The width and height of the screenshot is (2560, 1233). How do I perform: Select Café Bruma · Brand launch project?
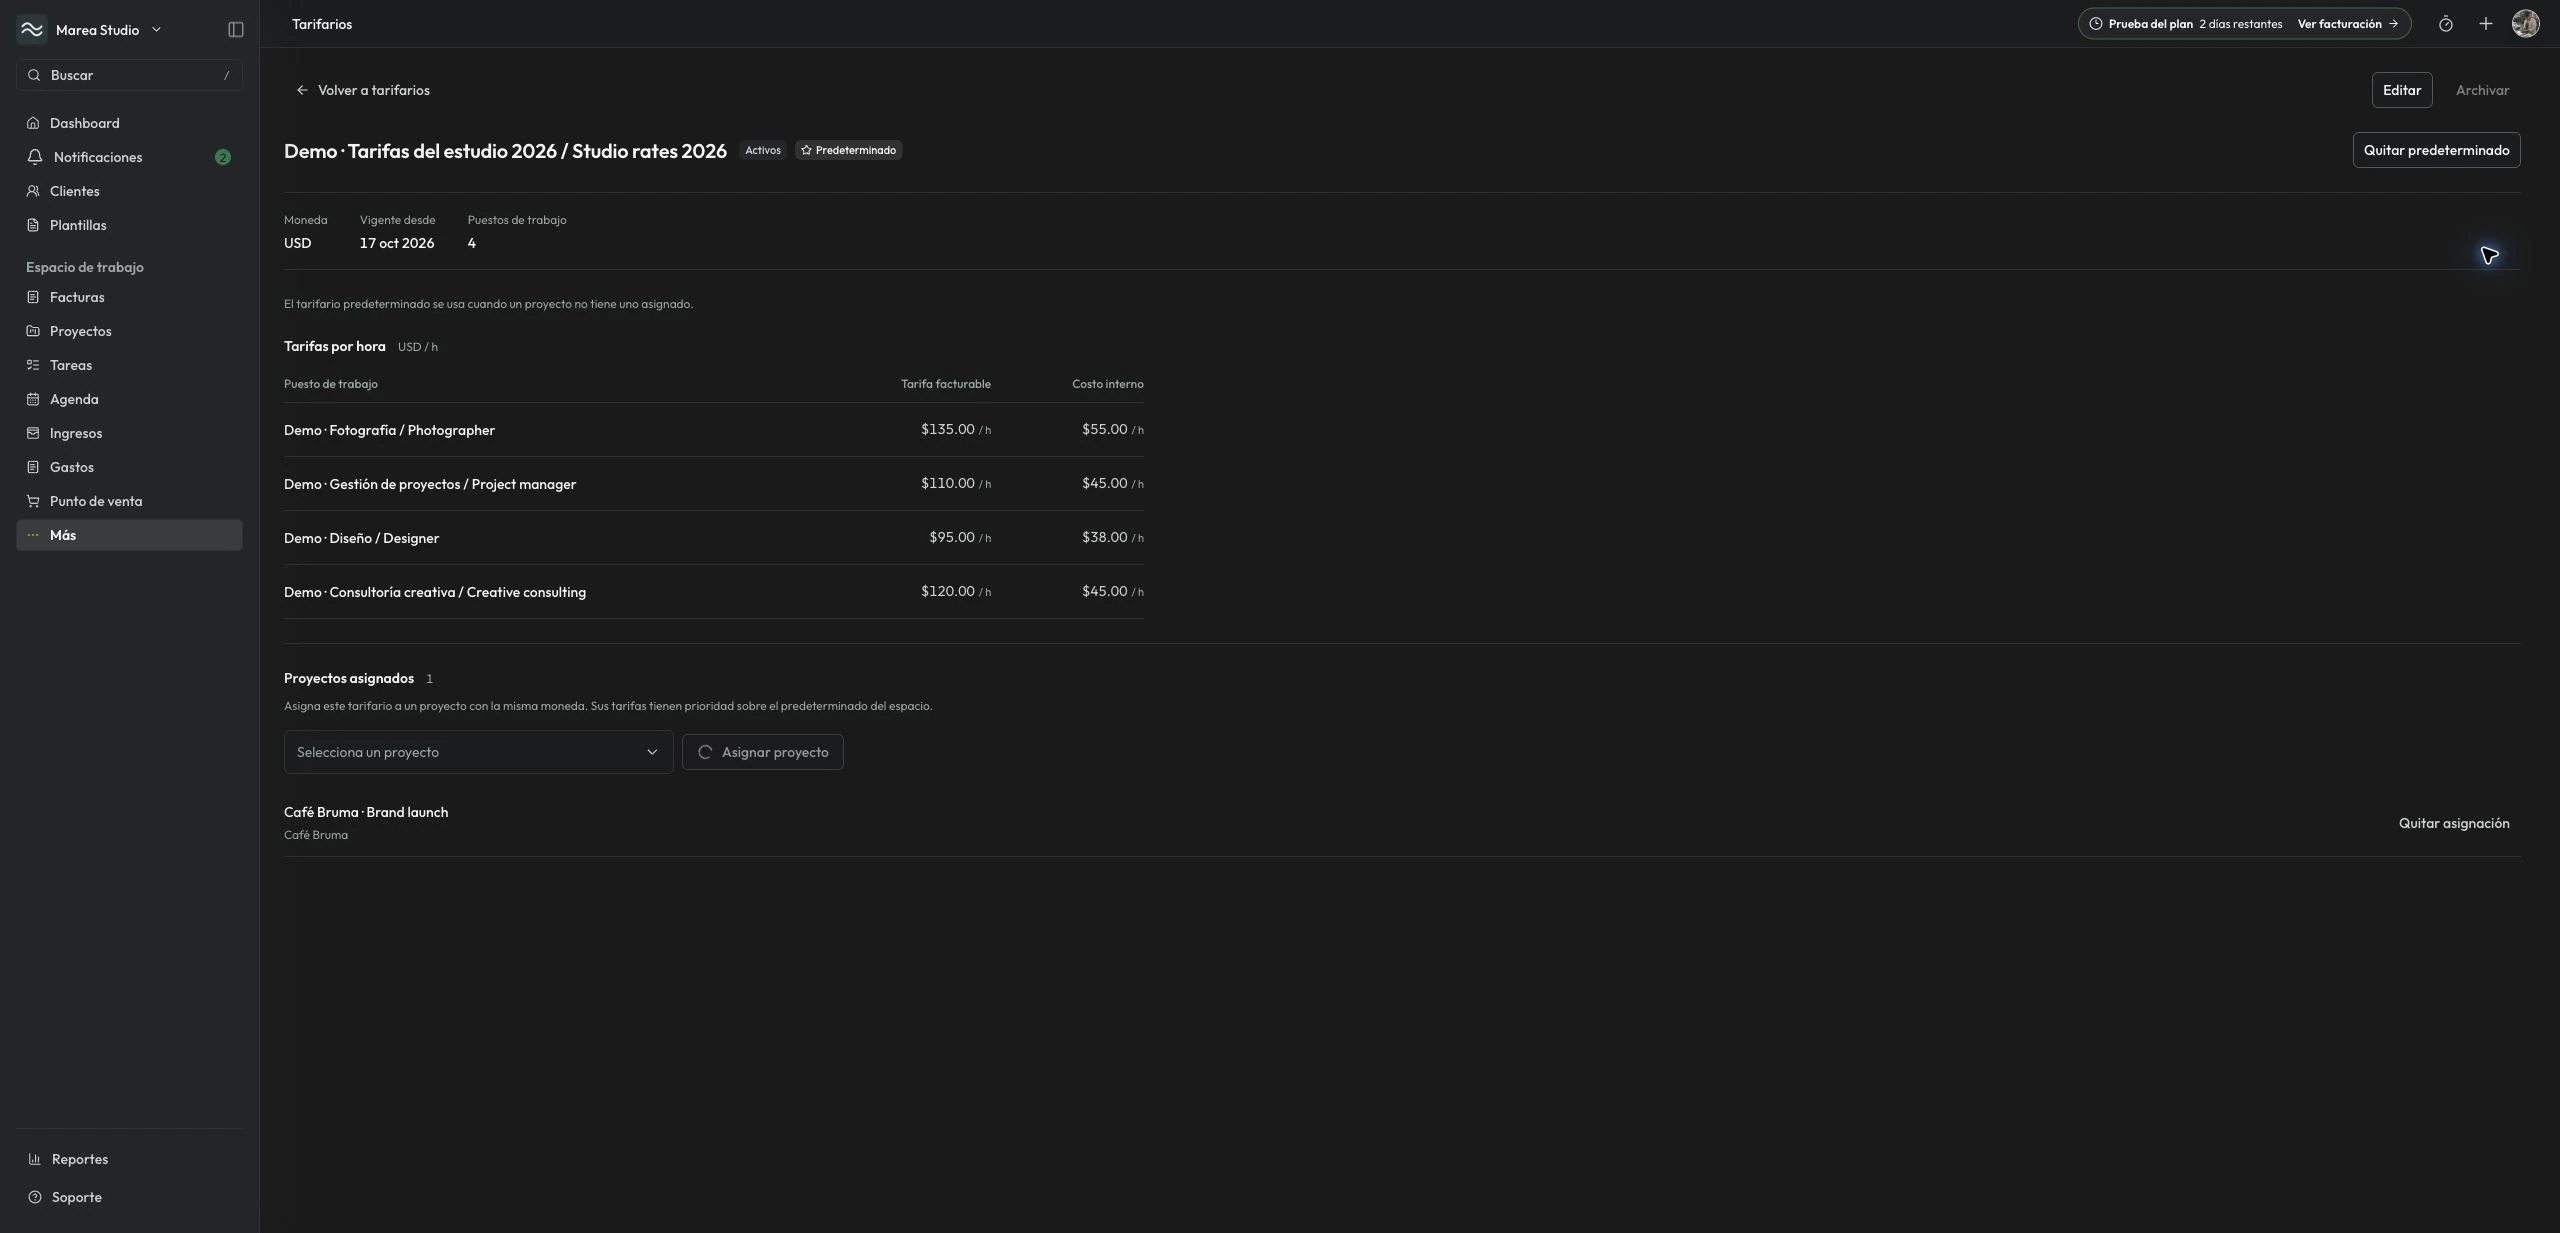pos(366,812)
